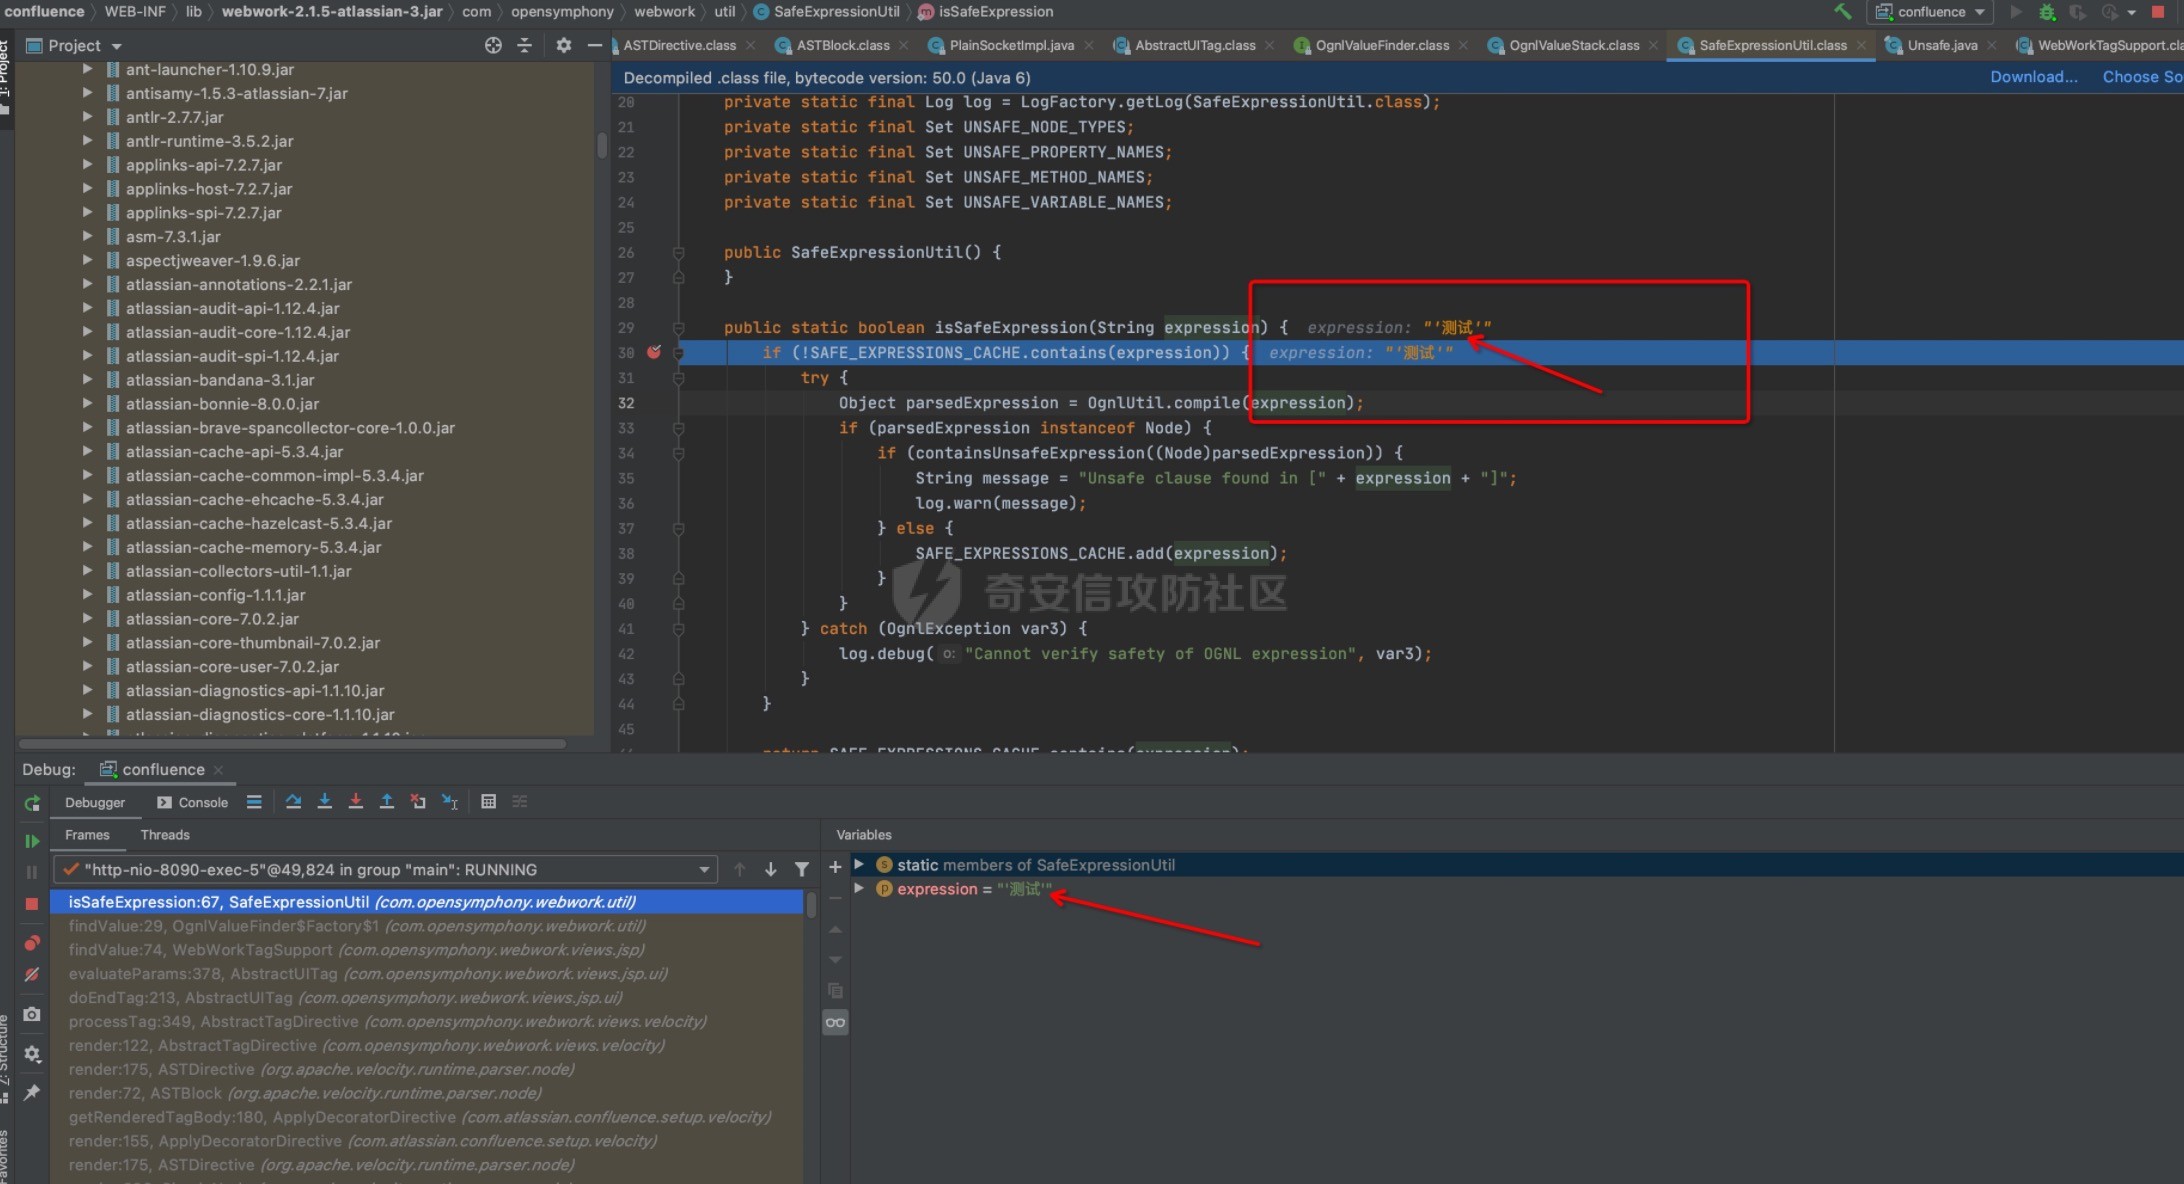This screenshot has width=2184, height=1184.
Task: Toggle Mute Breakpoints icon
Action: coord(32,974)
